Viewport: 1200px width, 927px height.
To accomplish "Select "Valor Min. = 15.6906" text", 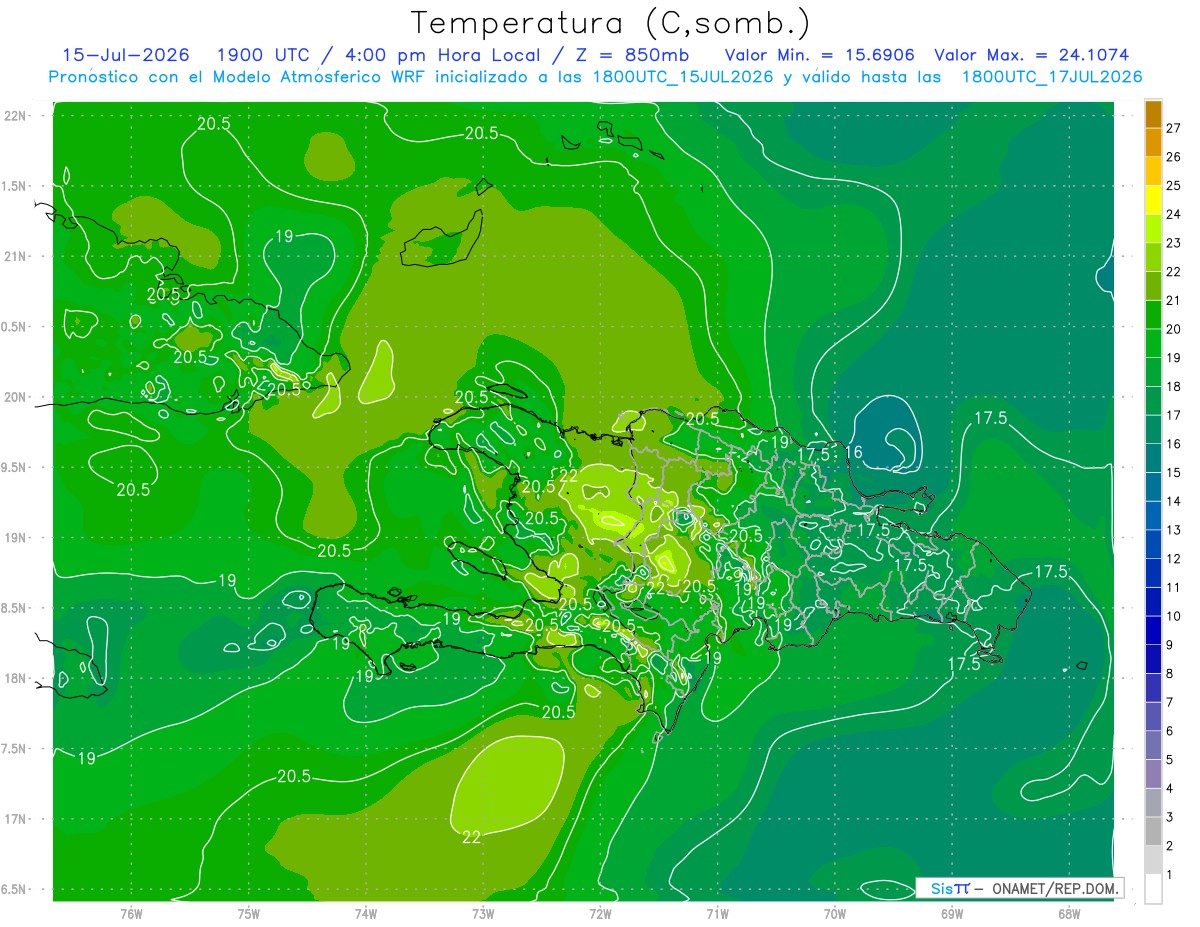I will point(820,55).
